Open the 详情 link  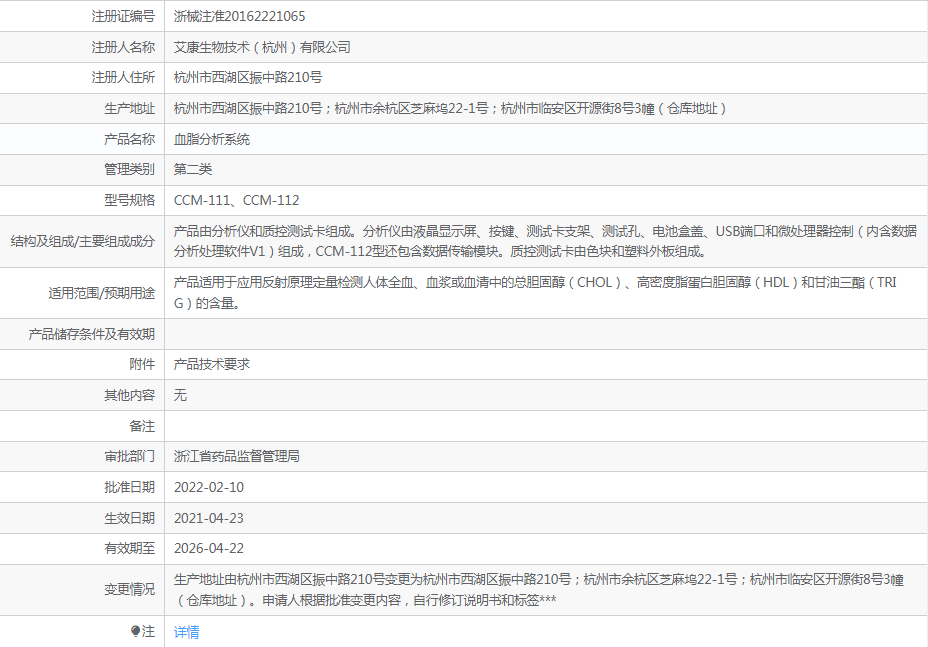click(x=186, y=632)
